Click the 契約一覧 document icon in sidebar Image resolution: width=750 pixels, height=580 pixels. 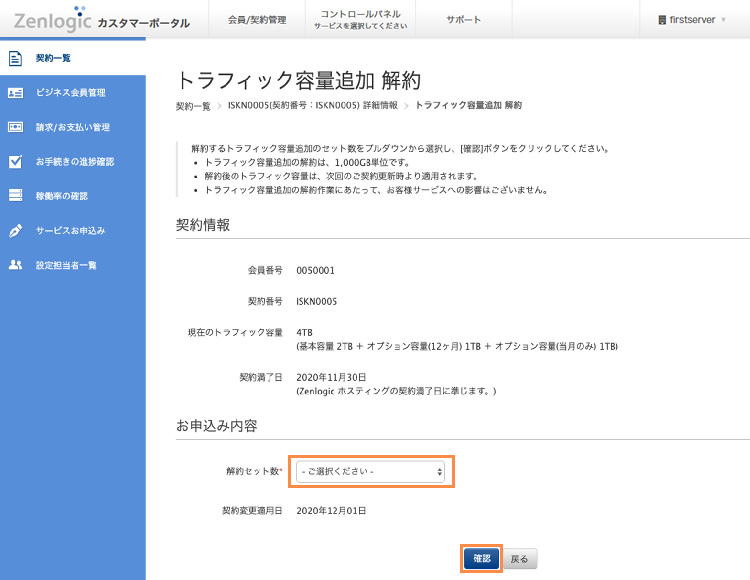tap(15, 58)
